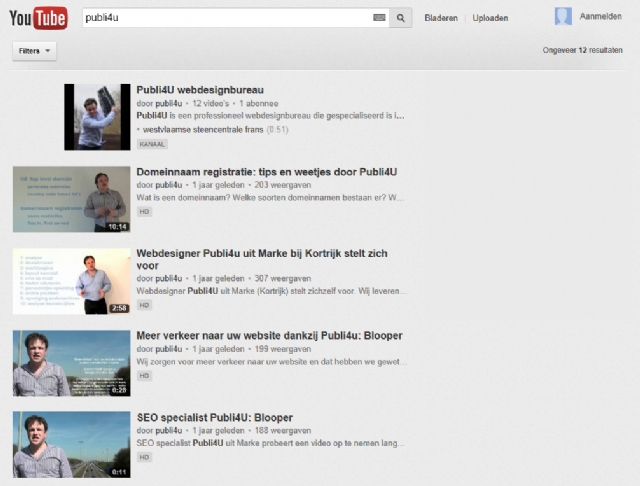The image size is (640, 486).
Task: Click publi4u uploader under Meer verkeer video
Action: 168,349
